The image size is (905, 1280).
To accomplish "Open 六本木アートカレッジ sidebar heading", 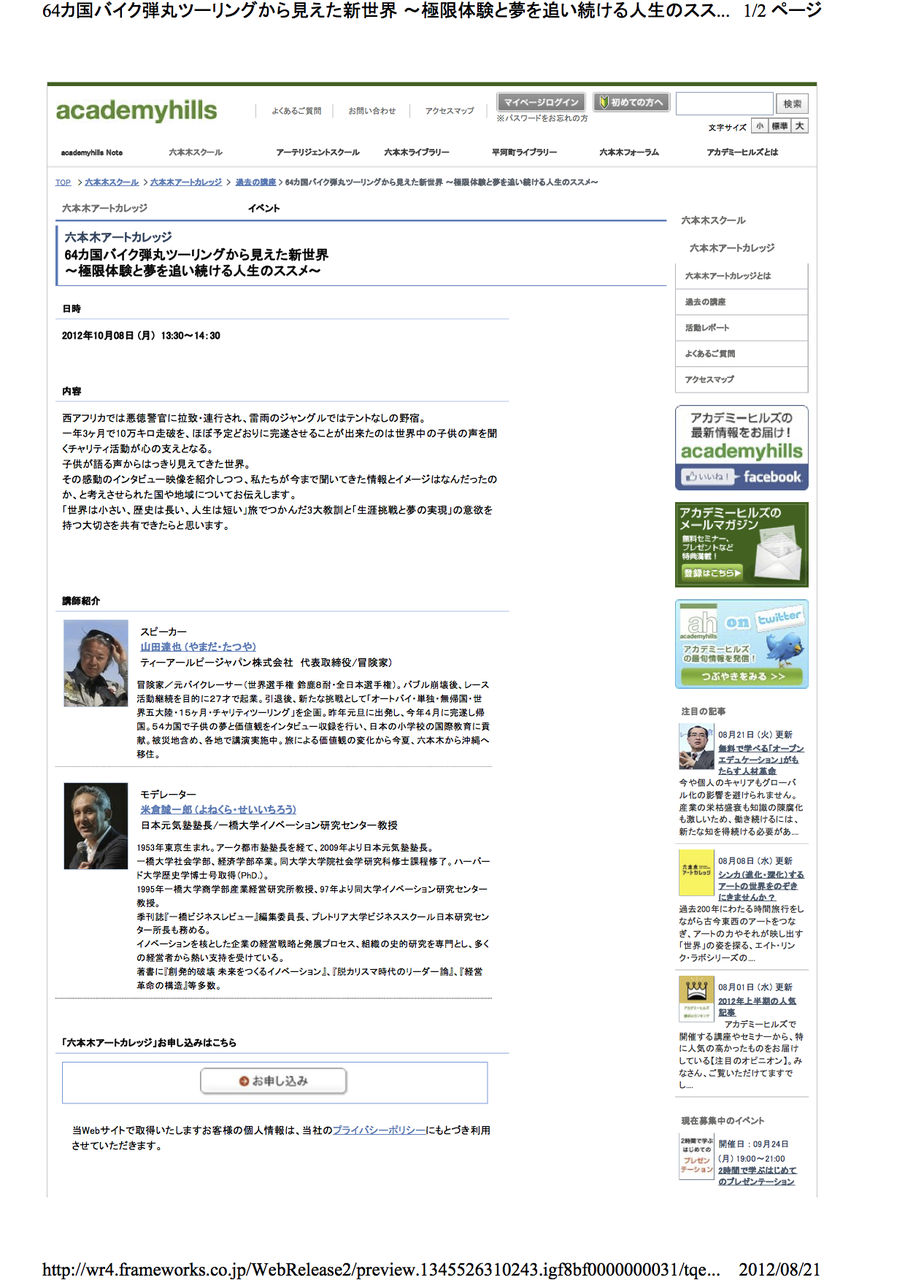I will point(732,248).
